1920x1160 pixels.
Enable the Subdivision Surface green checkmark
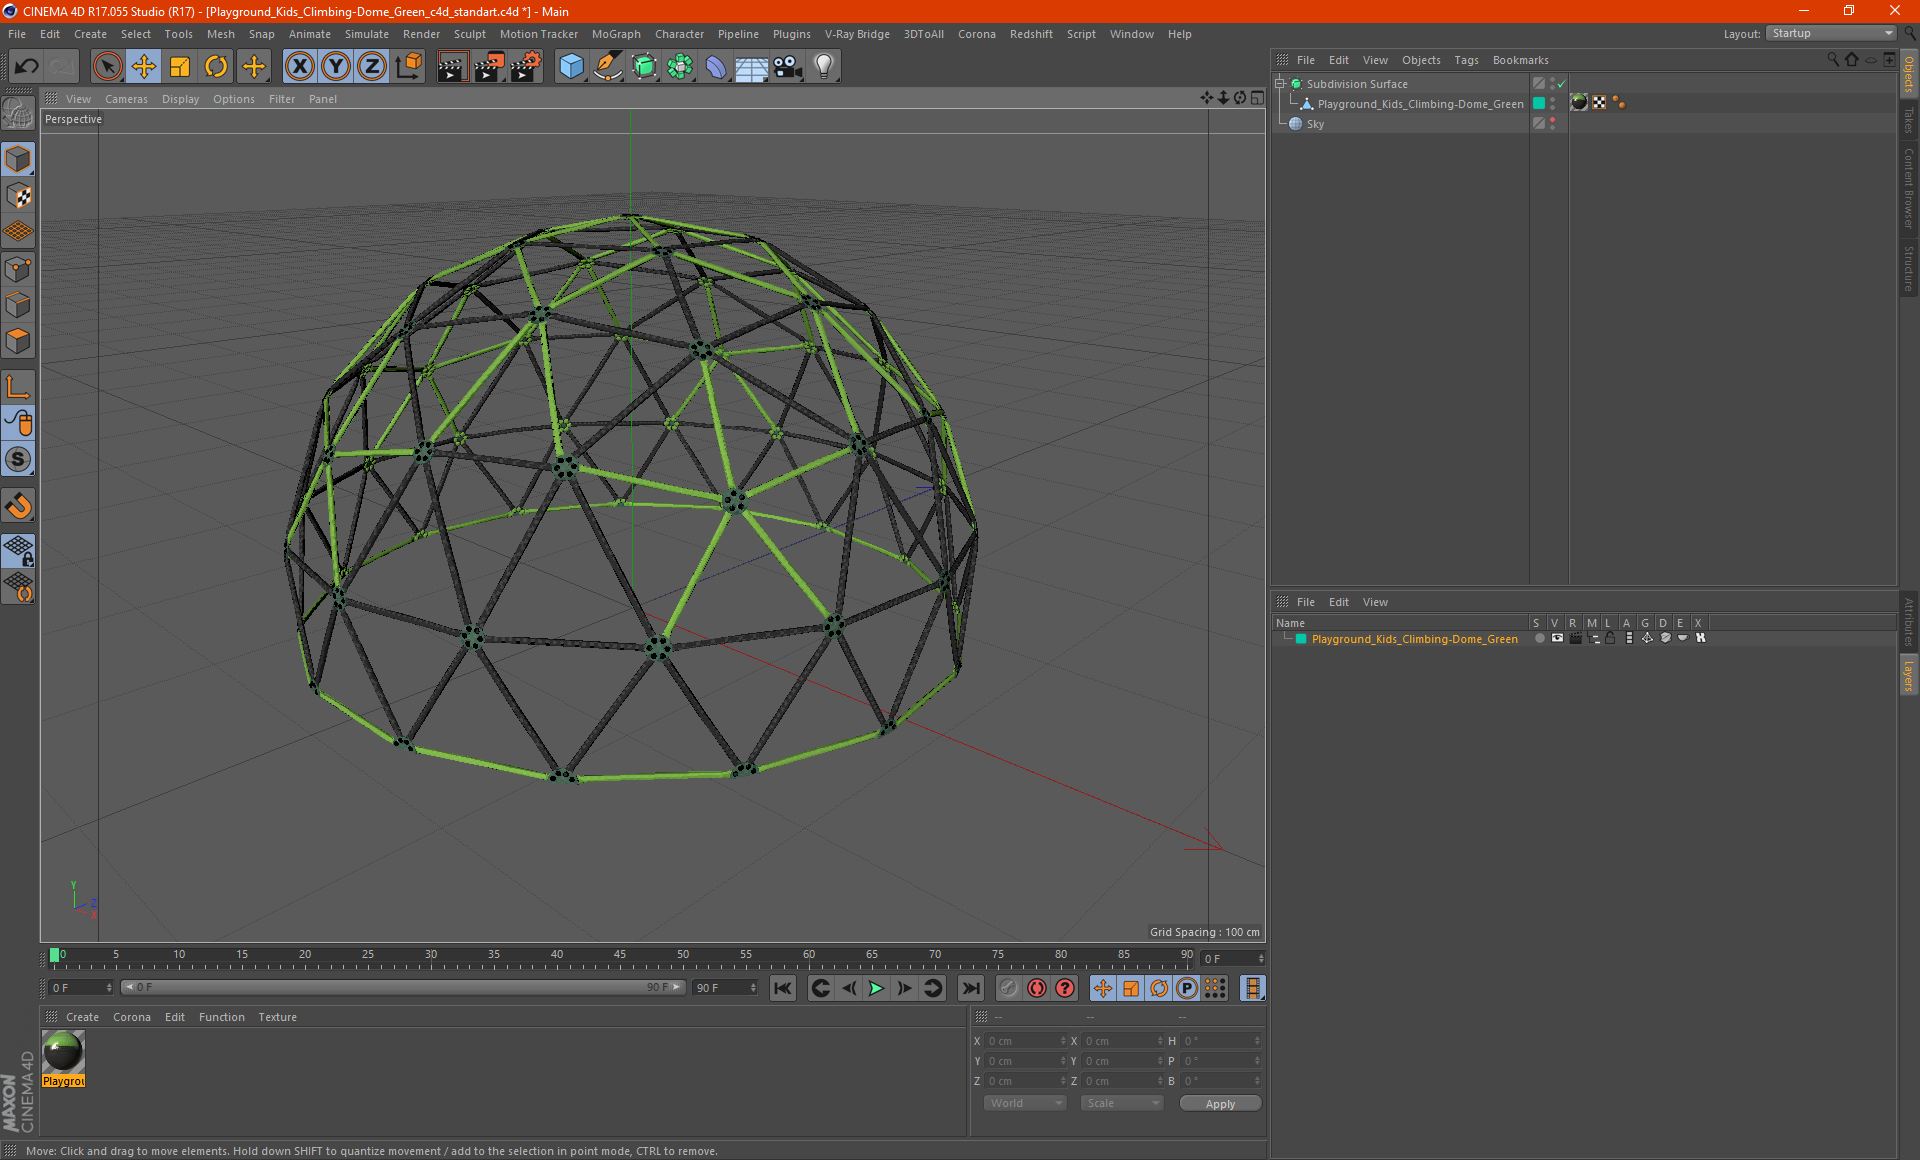click(x=1561, y=84)
